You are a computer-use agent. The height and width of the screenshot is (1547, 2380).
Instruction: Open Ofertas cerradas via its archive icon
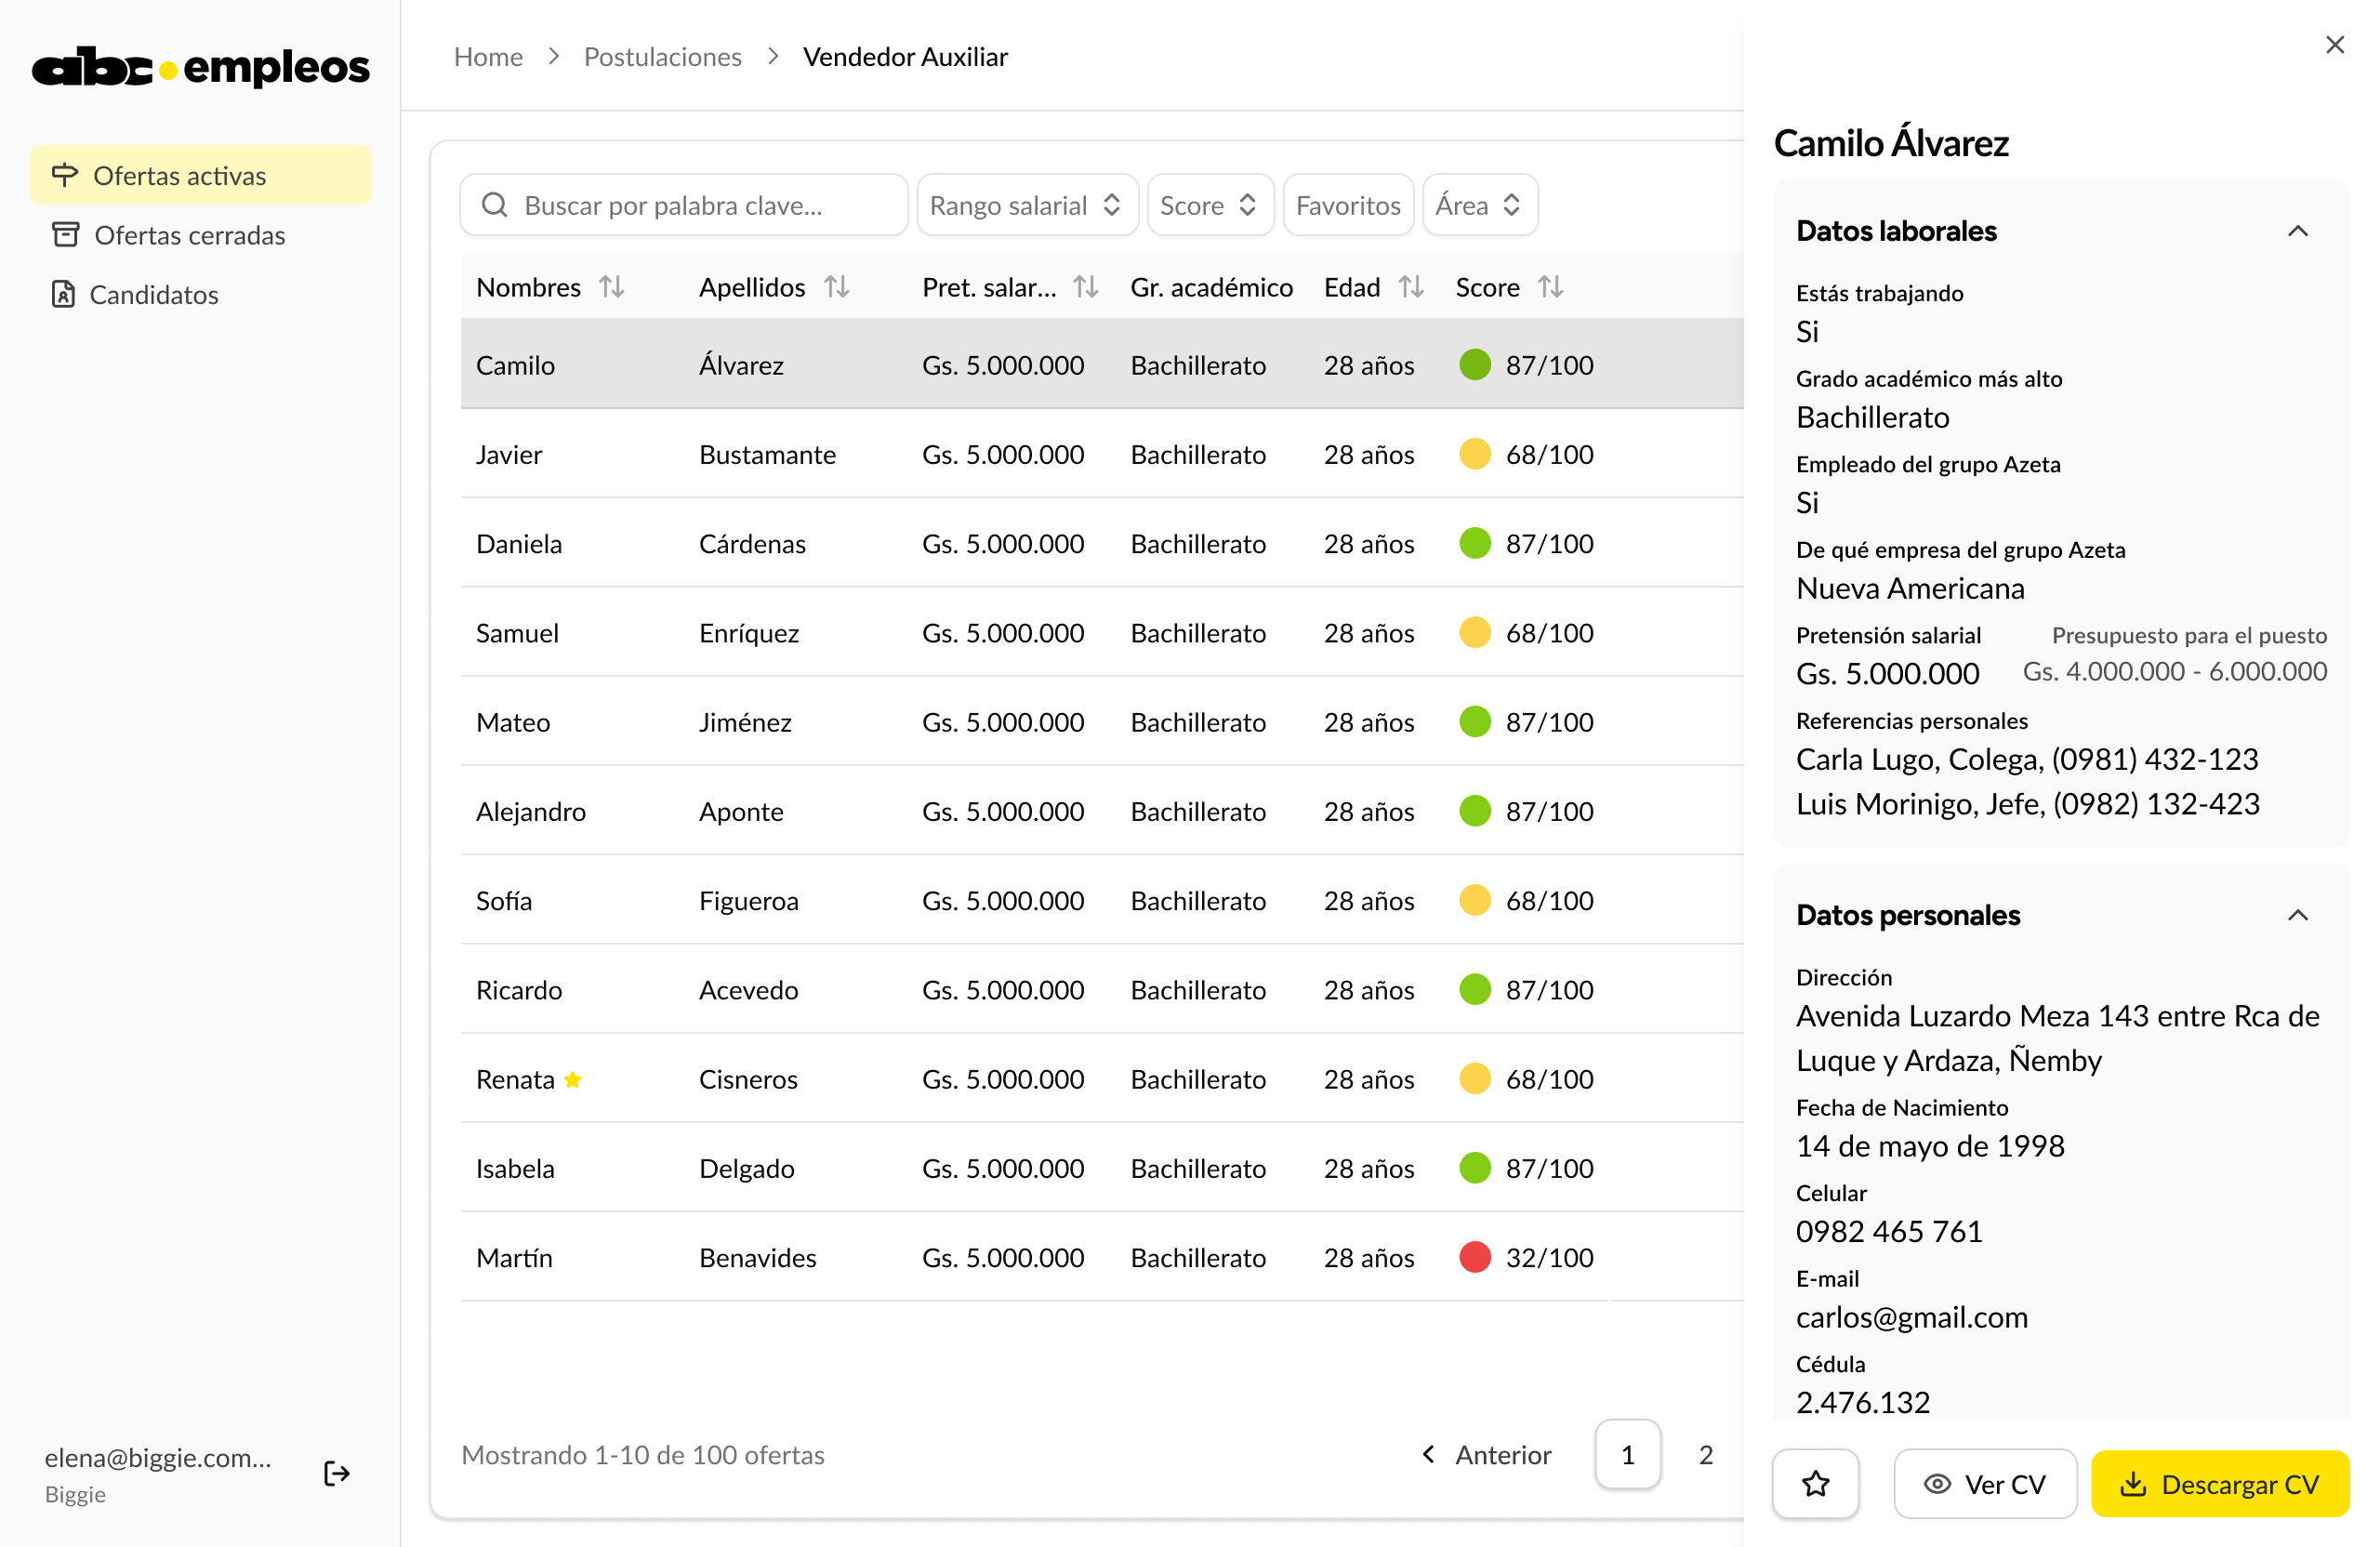[65, 235]
